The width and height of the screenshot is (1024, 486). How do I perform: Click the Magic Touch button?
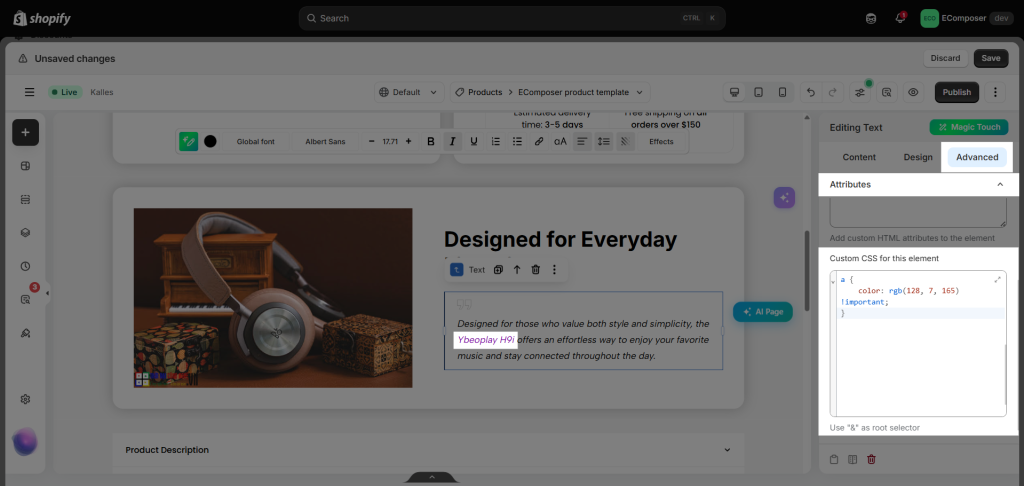pyautogui.click(x=968, y=127)
